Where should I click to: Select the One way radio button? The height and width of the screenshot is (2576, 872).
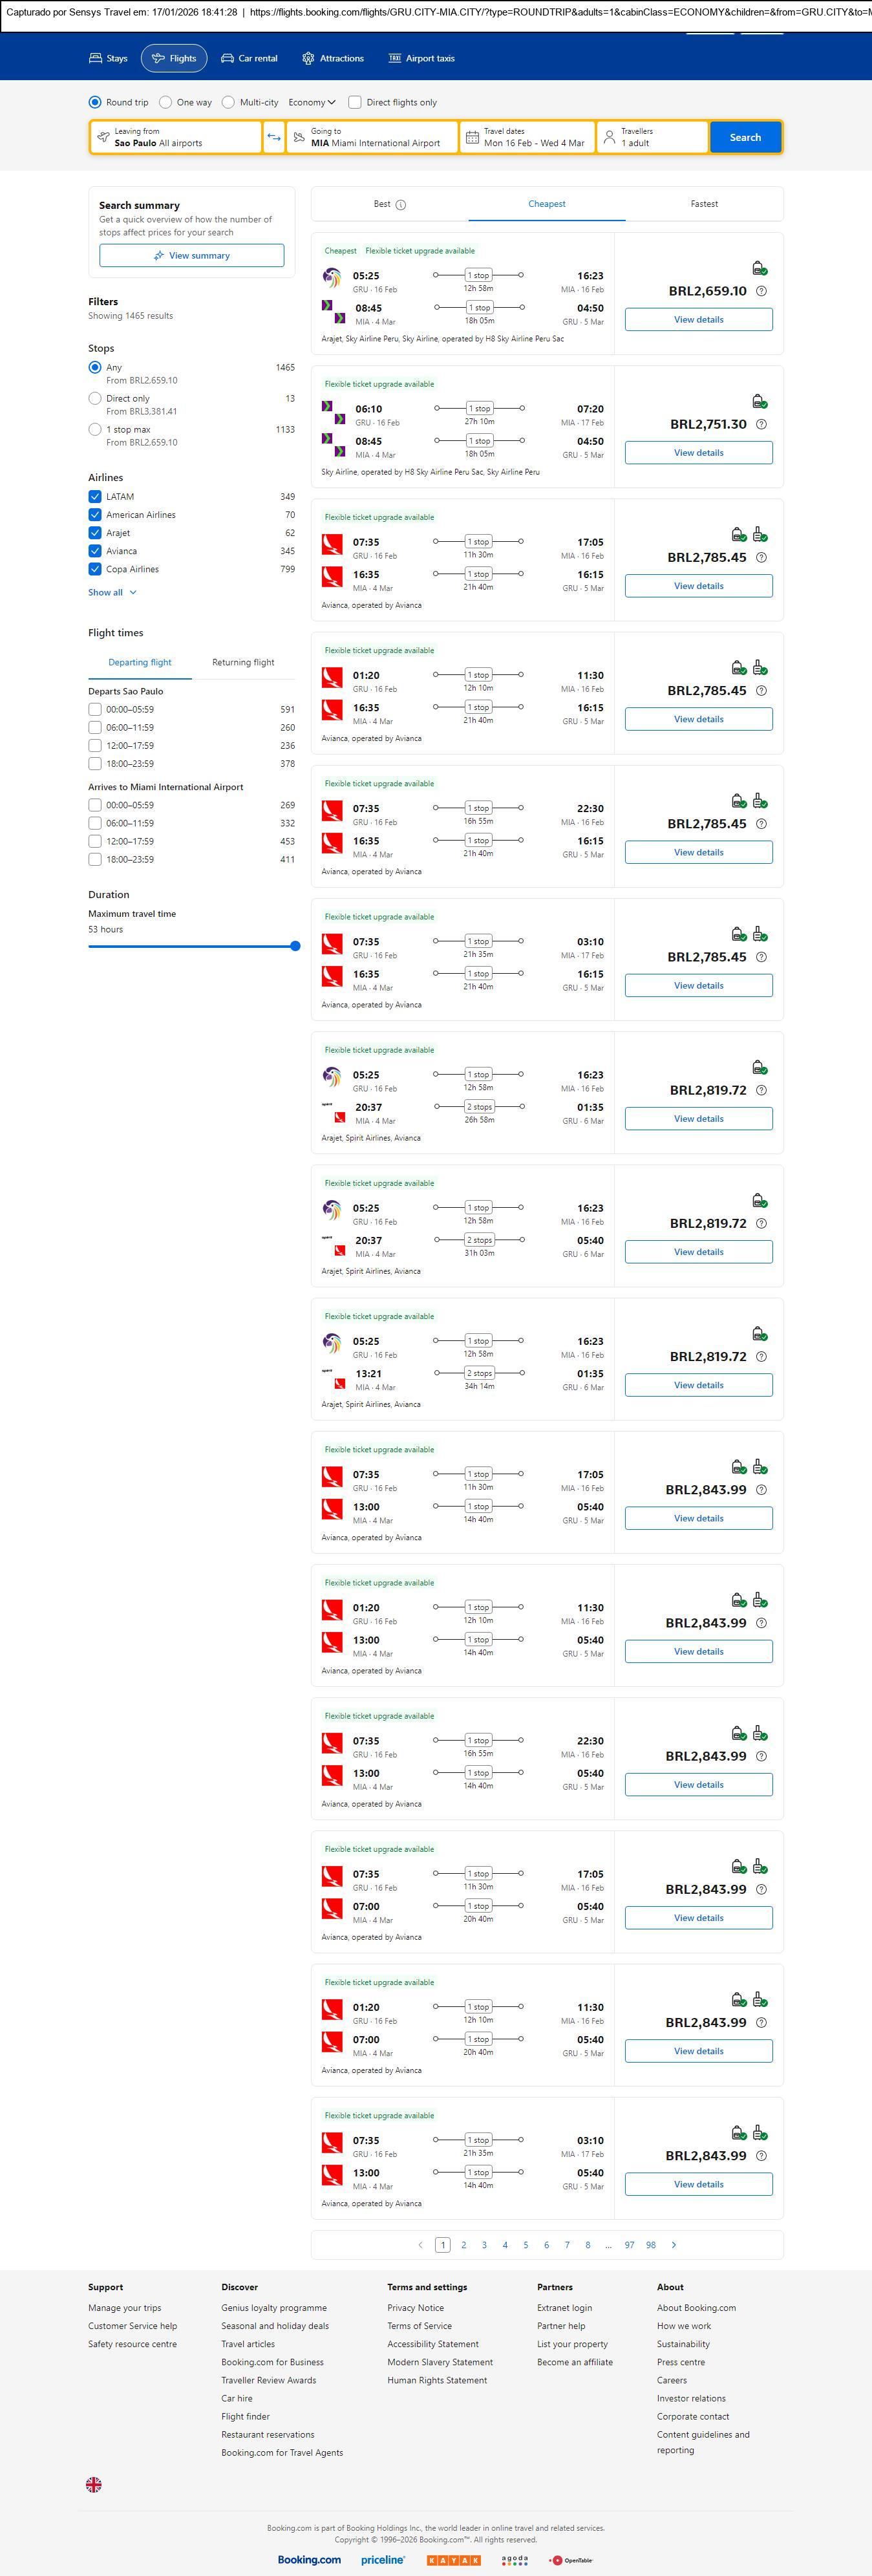(166, 102)
